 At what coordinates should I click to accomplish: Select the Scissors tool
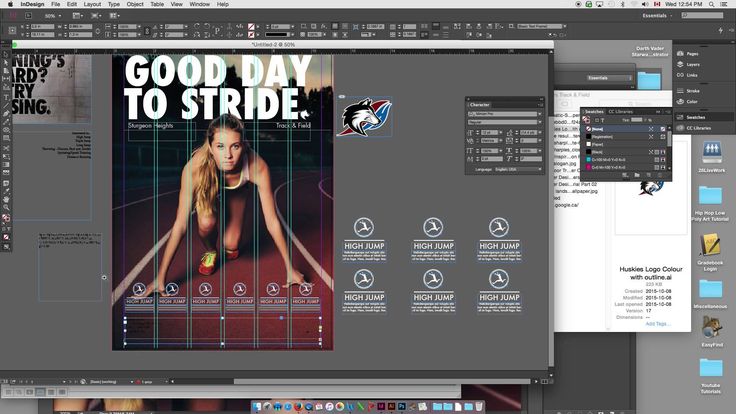click(x=6, y=148)
